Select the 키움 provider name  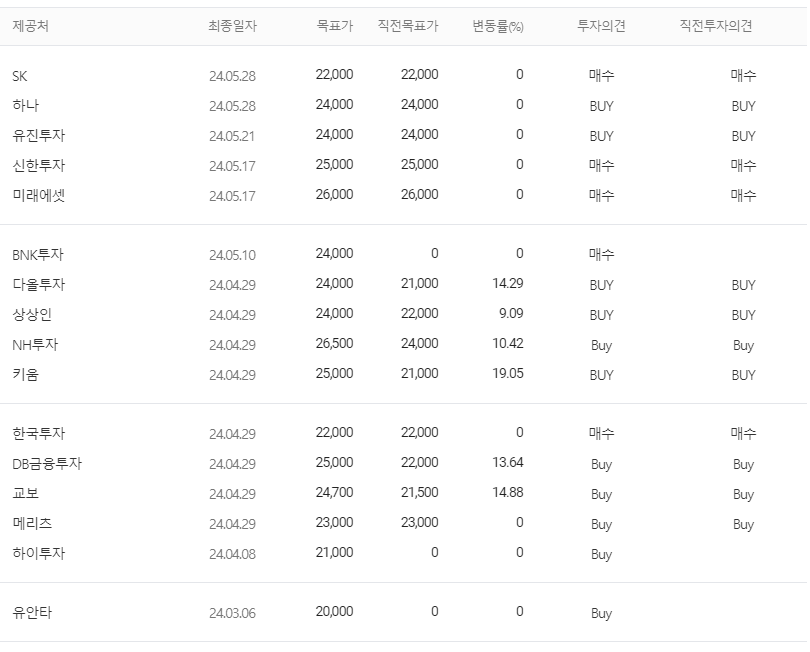coord(26,375)
